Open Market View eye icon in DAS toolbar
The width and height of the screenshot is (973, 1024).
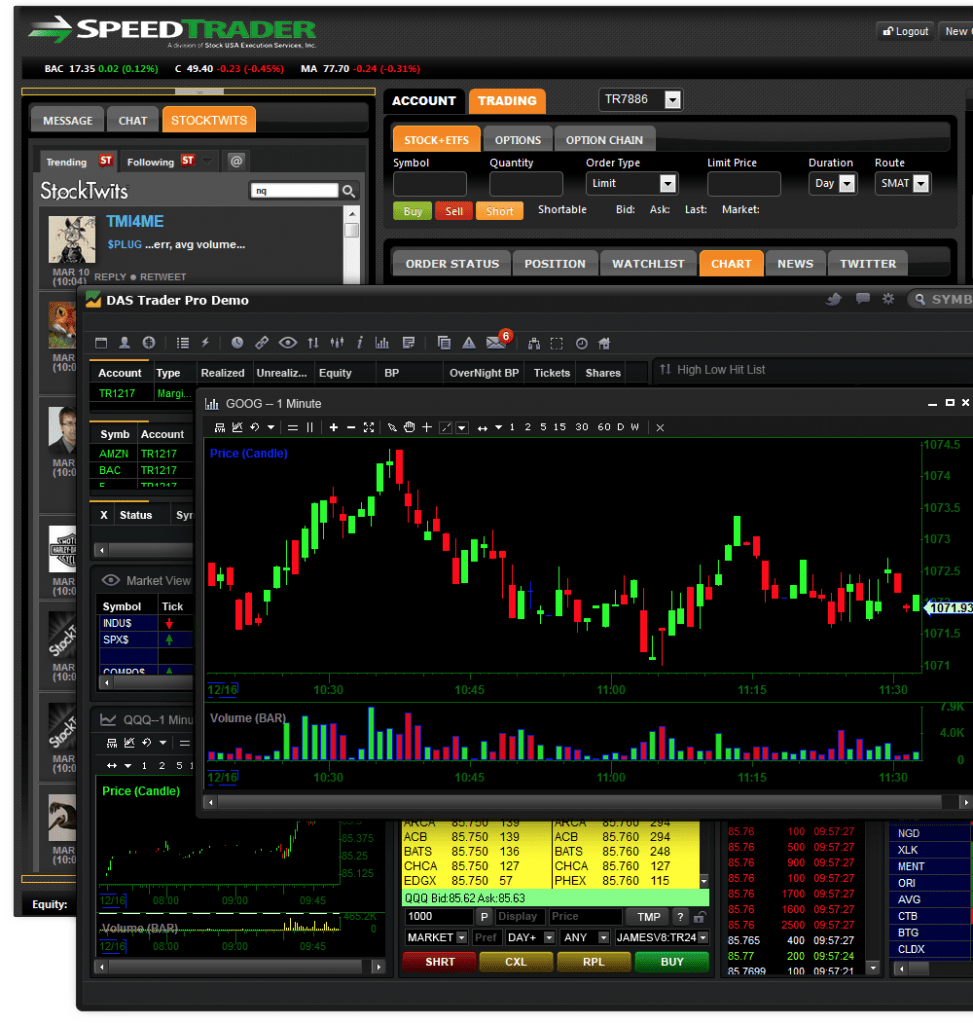tap(287, 343)
